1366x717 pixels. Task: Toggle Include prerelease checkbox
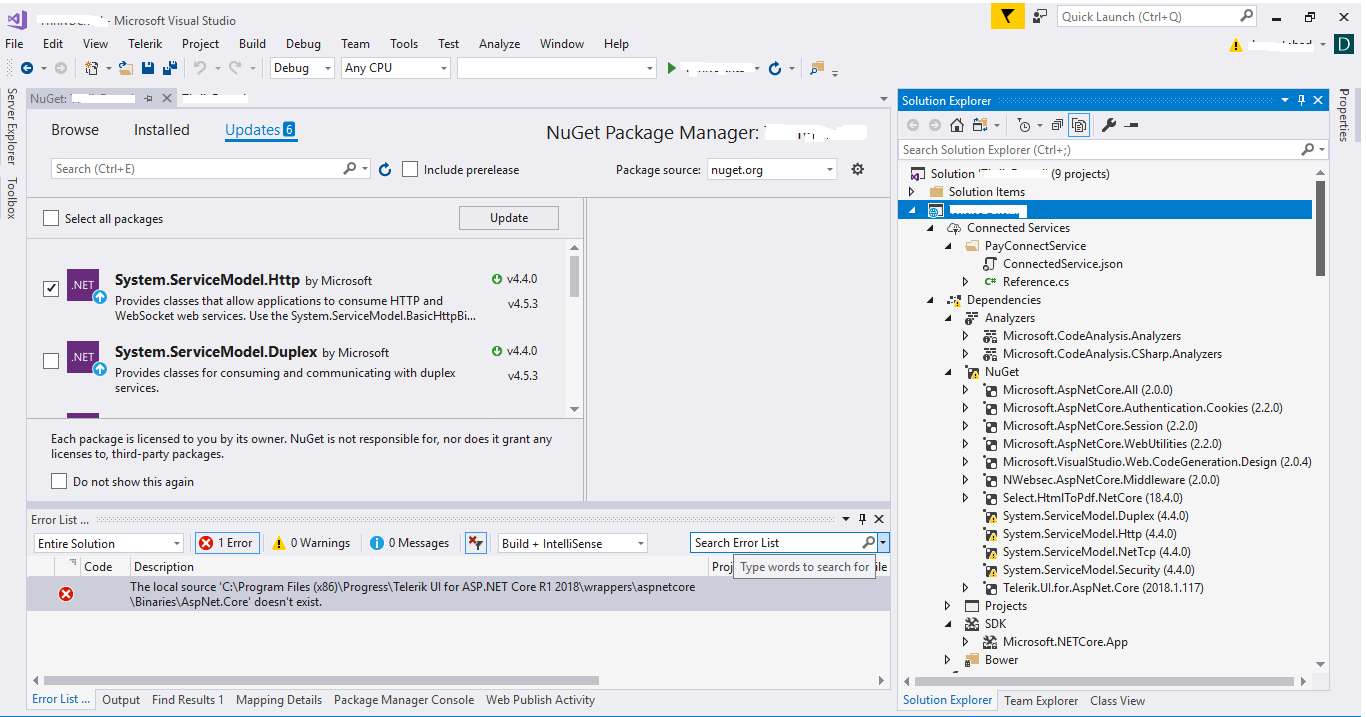[x=410, y=169]
